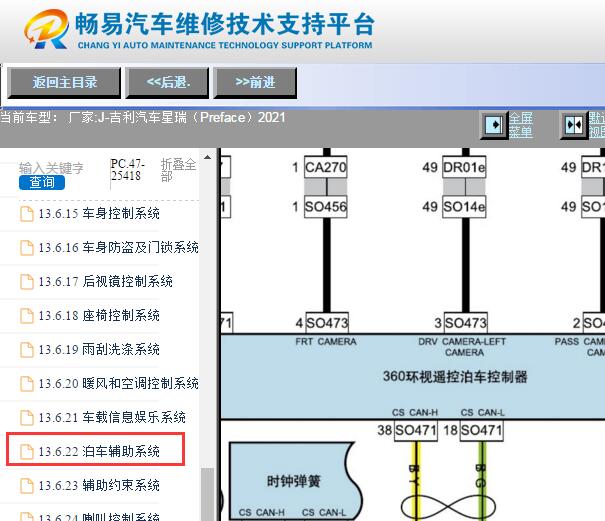Viewport: 605px width, 521px height.
Task: Click document icon beside 13.6.23 辅助约束系统
Action: coord(27,485)
